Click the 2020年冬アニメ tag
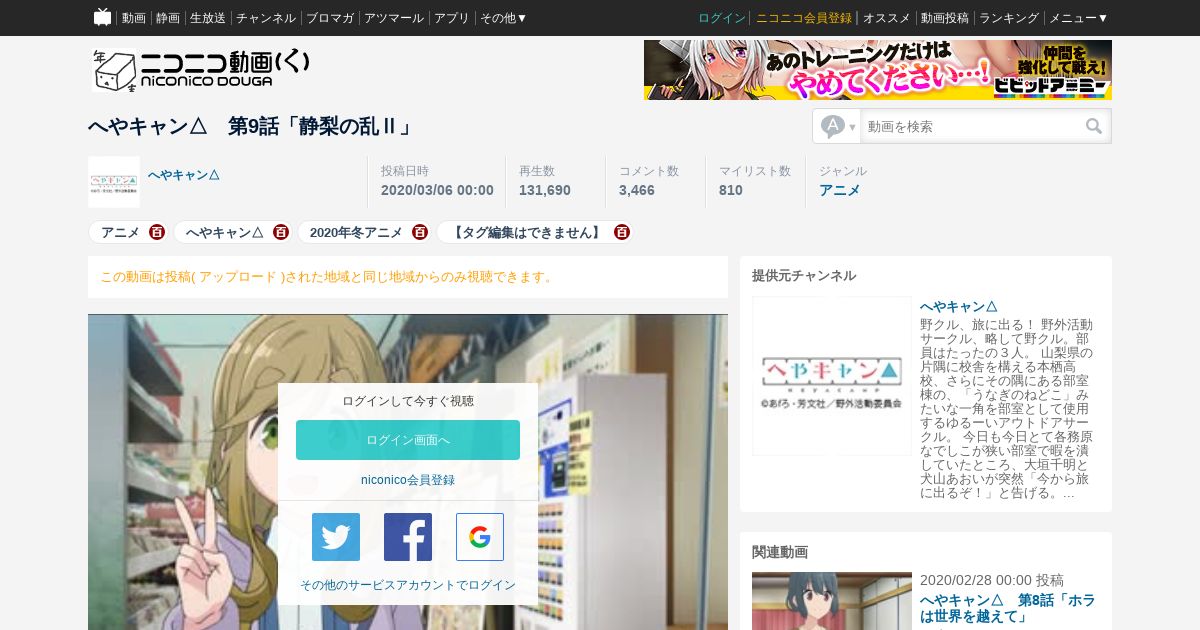The height and width of the screenshot is (630, 1200). (x=356, y=232)
